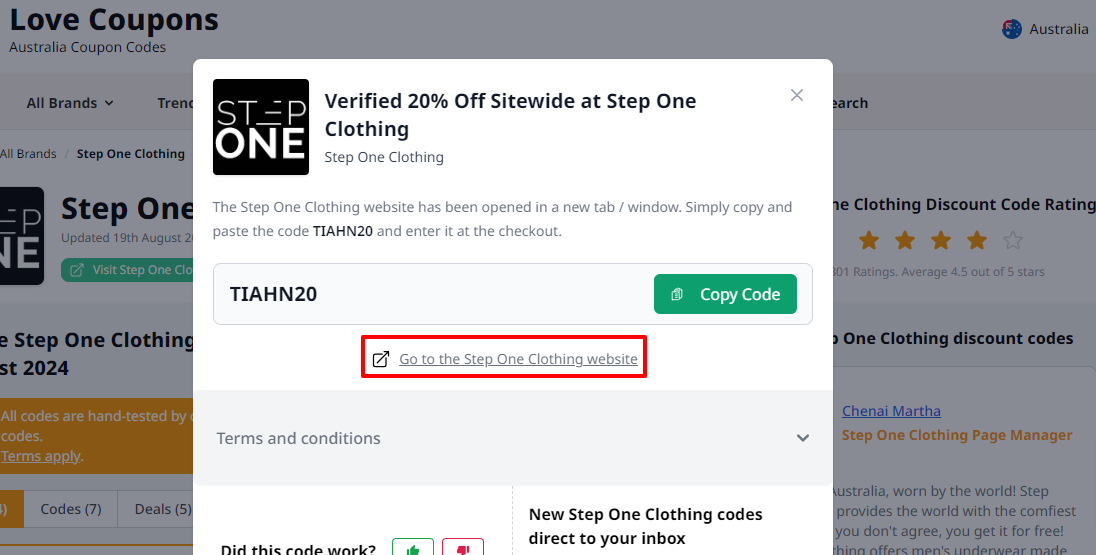Close the coupon code dialog
The width and height of the screenshot is (1096, 555).
(797, 95)
